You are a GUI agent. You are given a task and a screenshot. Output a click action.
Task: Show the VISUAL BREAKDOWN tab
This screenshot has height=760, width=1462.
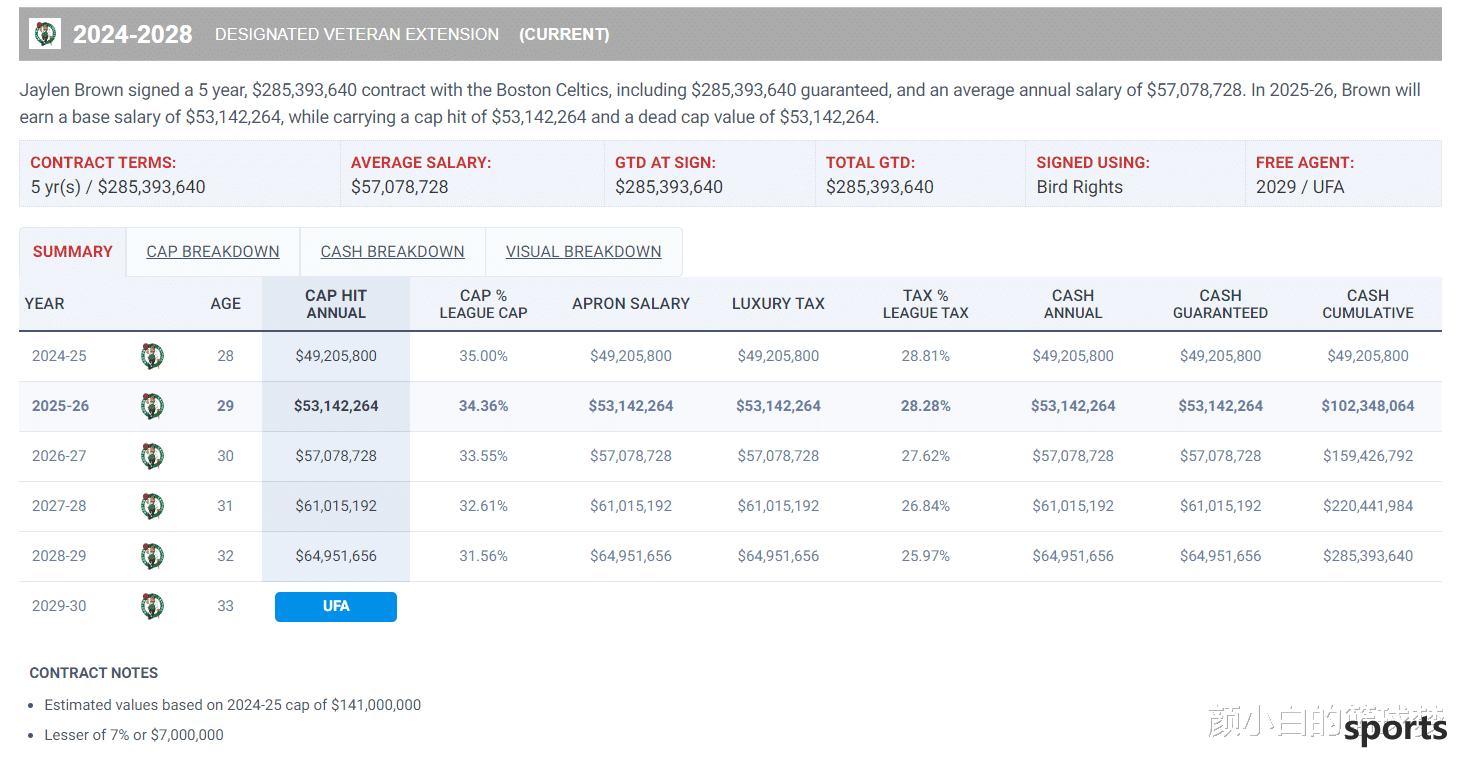point(584,252)
